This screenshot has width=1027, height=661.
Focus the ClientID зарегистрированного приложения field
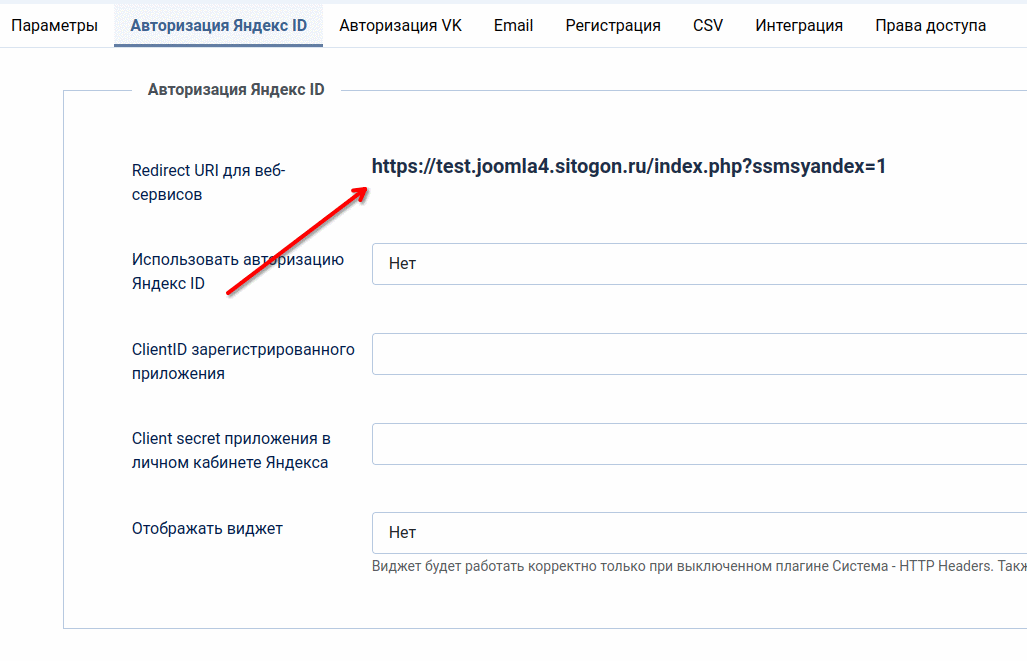point(700,354)
